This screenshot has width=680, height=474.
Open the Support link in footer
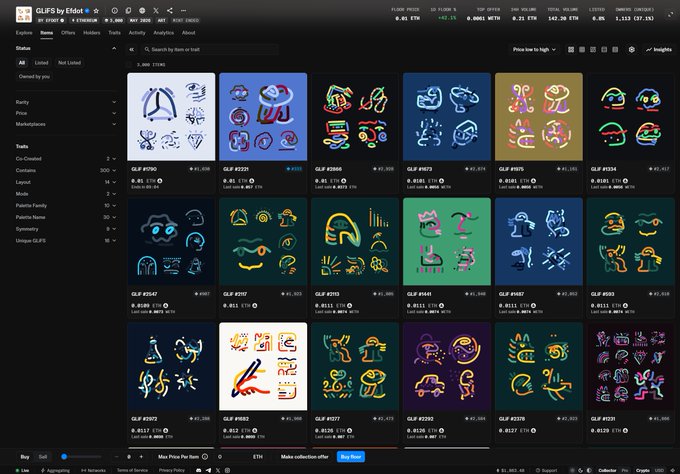pyautogui.click(x=546, y=470)
